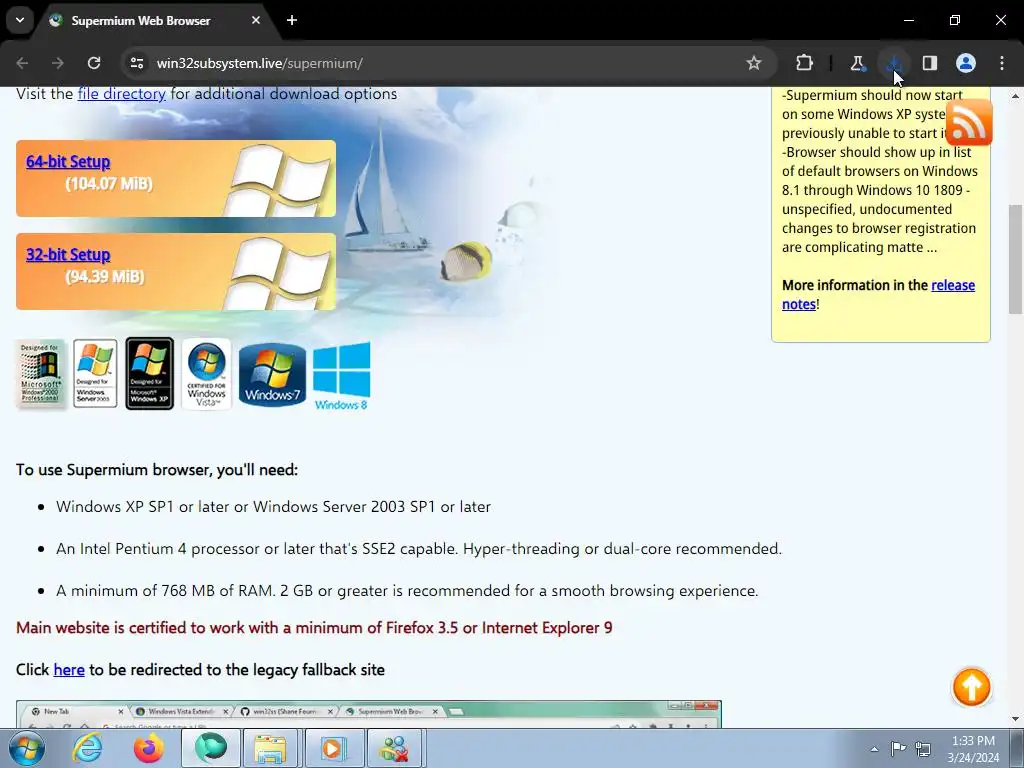Click the Designed for Windows XP badge
1024x768 pixels.
point(150,374)
